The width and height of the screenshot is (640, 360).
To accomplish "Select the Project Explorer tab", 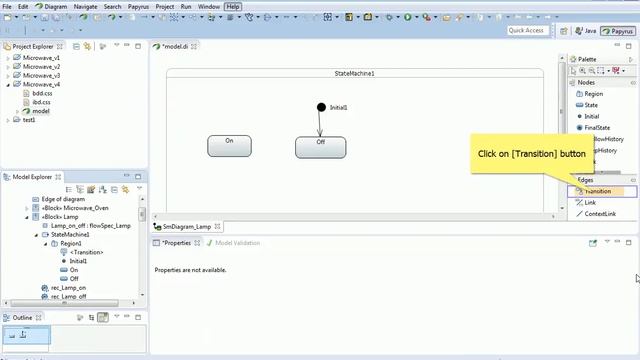I will [33, 47].
